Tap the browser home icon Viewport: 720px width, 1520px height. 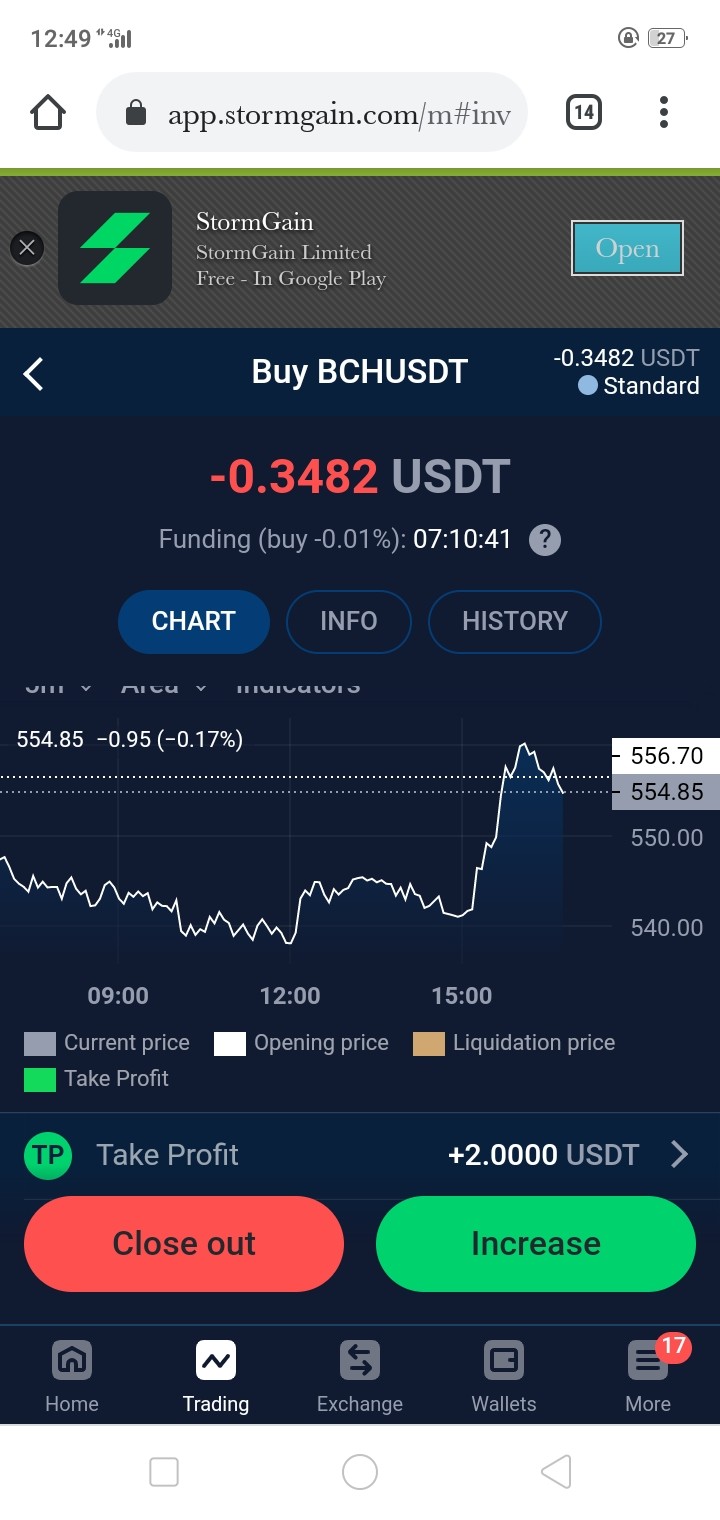pyautogui.click(x=48, y=112)
